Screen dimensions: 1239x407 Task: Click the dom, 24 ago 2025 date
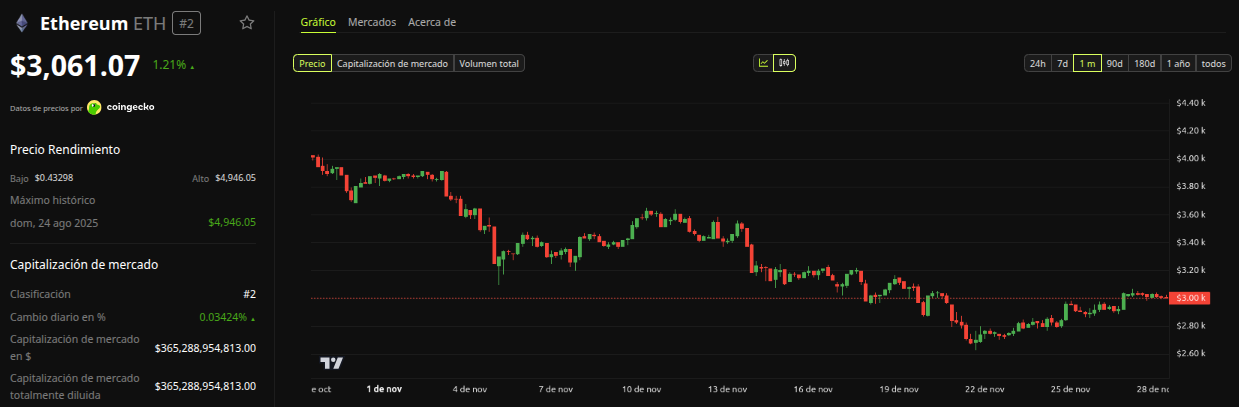pos(54,222)
